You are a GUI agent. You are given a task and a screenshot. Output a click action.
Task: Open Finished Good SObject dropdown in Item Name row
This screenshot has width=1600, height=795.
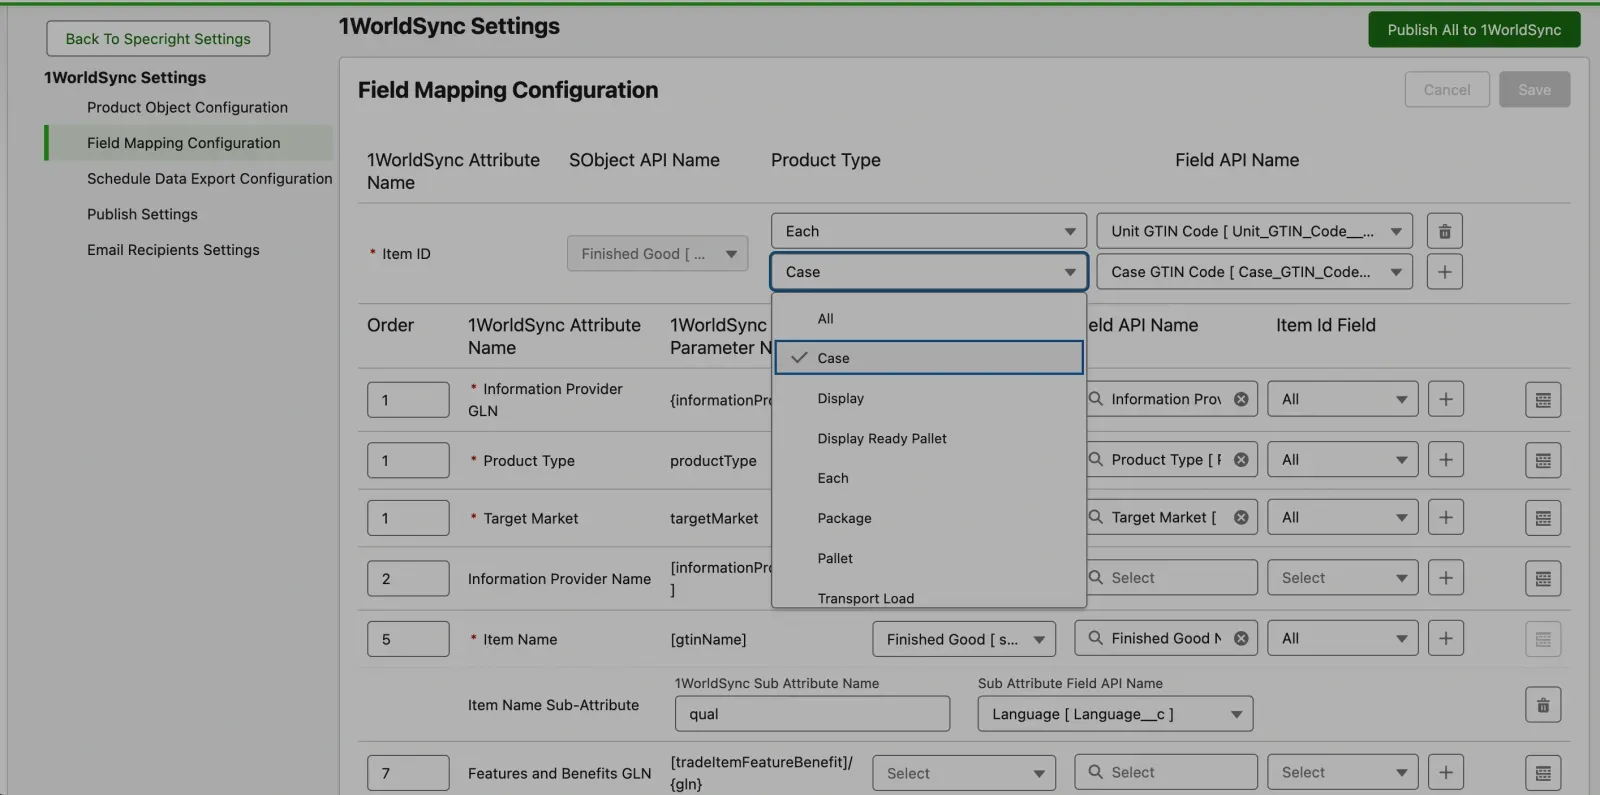click(964, 639)
